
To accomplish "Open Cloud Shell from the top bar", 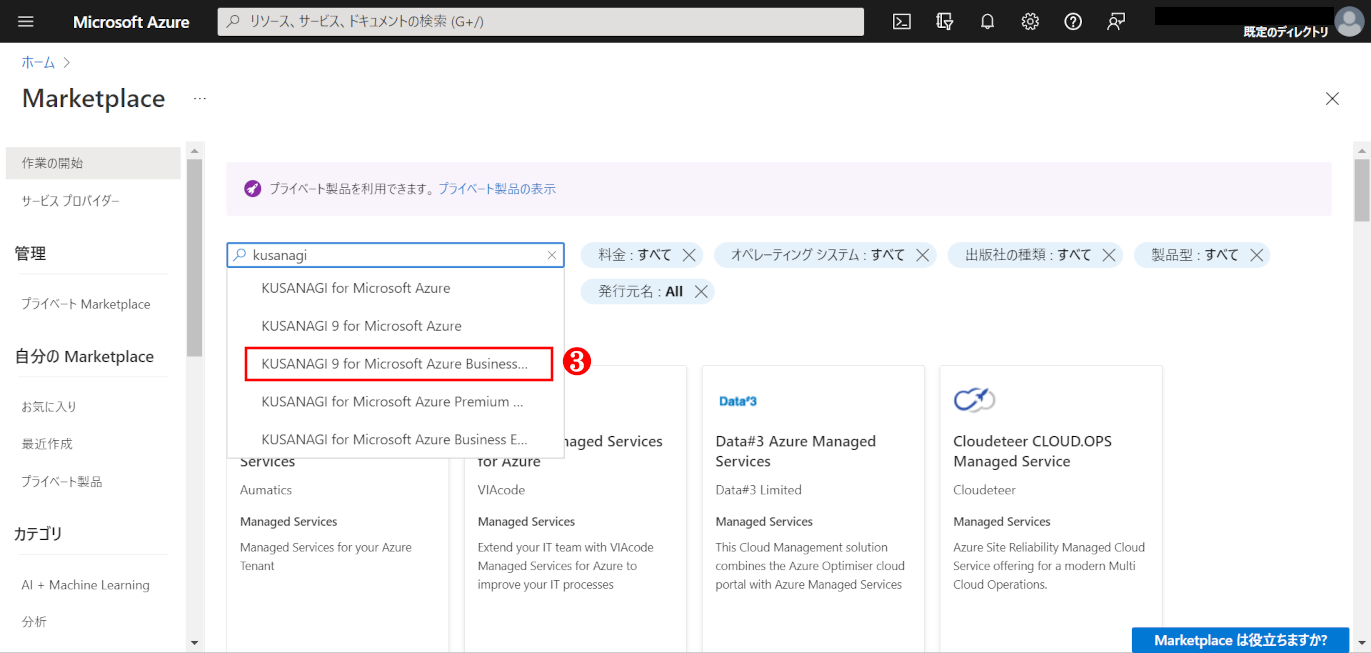I will coord(902,21).
